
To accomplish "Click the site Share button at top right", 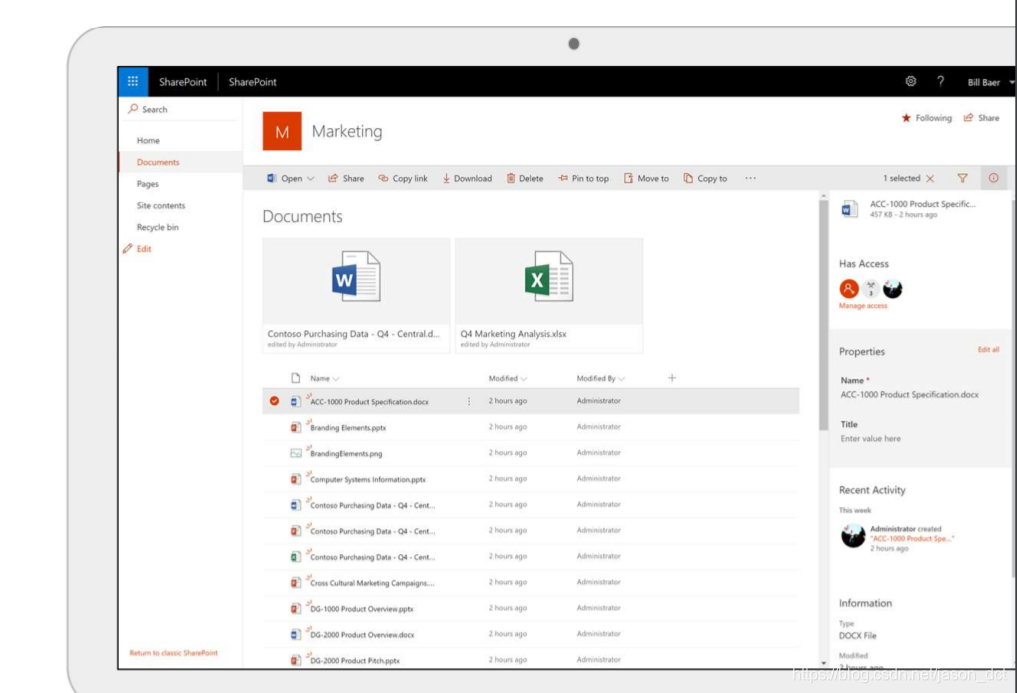I will pyautogui.click(x=981, y=118).
